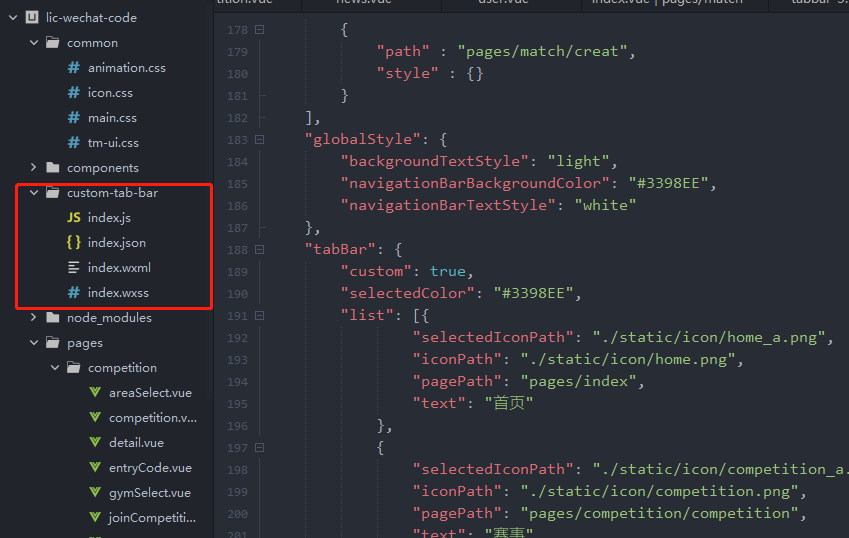Viewport: 849px width, 538px height.
Task: Click "./static/icon/home.png" iconPath string
Action: (x=628, y=359)
